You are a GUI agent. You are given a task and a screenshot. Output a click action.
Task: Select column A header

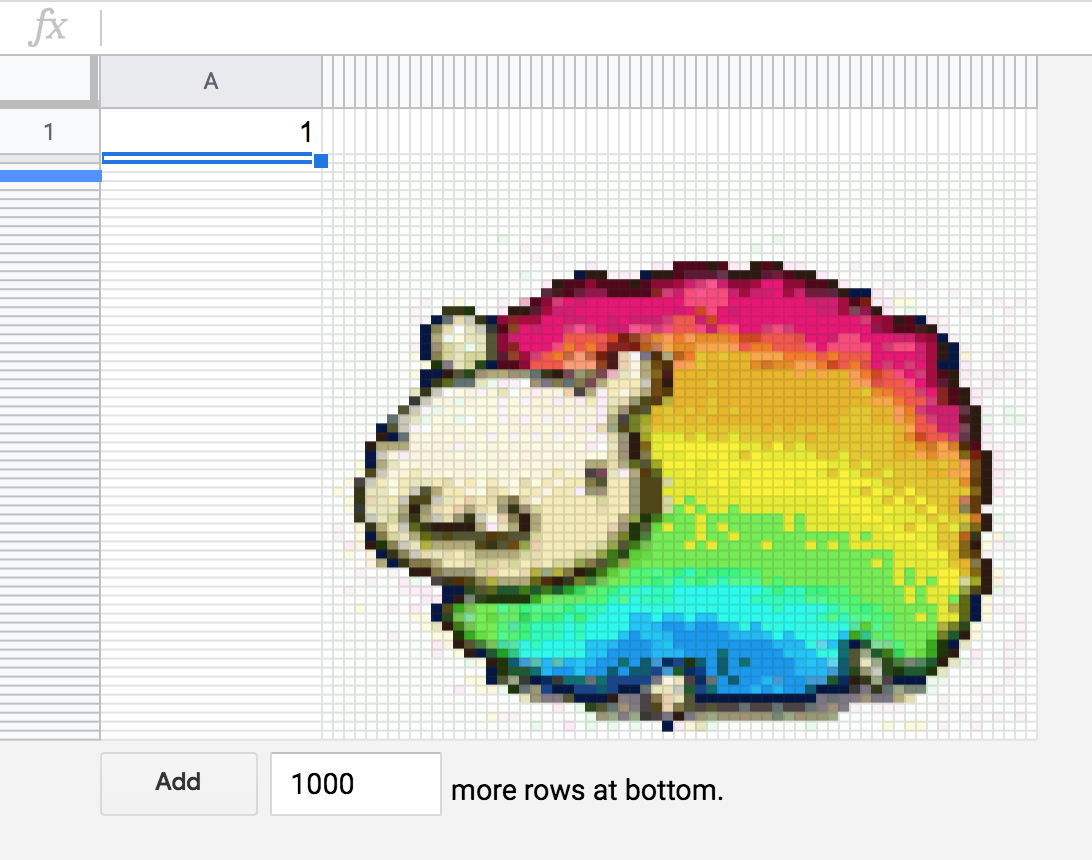pyautogui.click(x=211, y=81)
